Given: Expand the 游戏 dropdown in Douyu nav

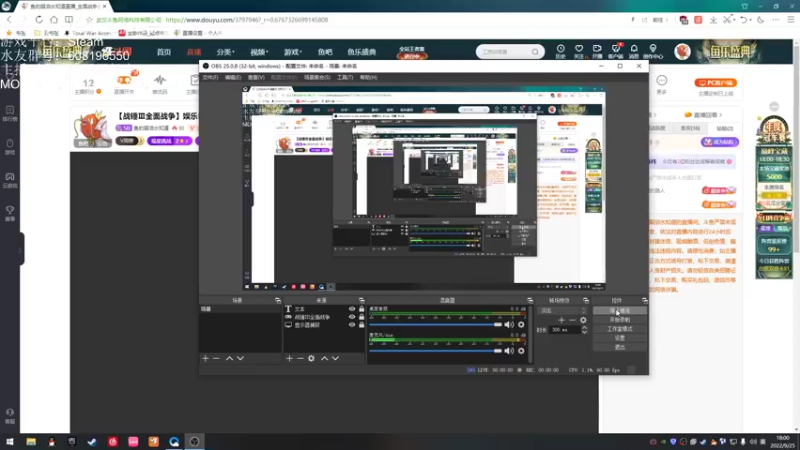Looking at the screenshot, I should tap(293, 52).
